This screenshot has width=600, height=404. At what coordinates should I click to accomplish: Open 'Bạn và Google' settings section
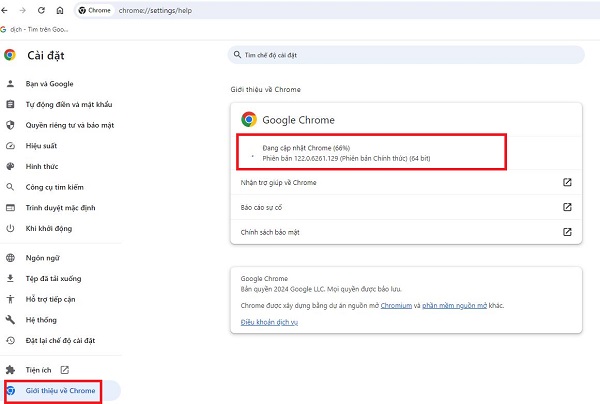49,84
